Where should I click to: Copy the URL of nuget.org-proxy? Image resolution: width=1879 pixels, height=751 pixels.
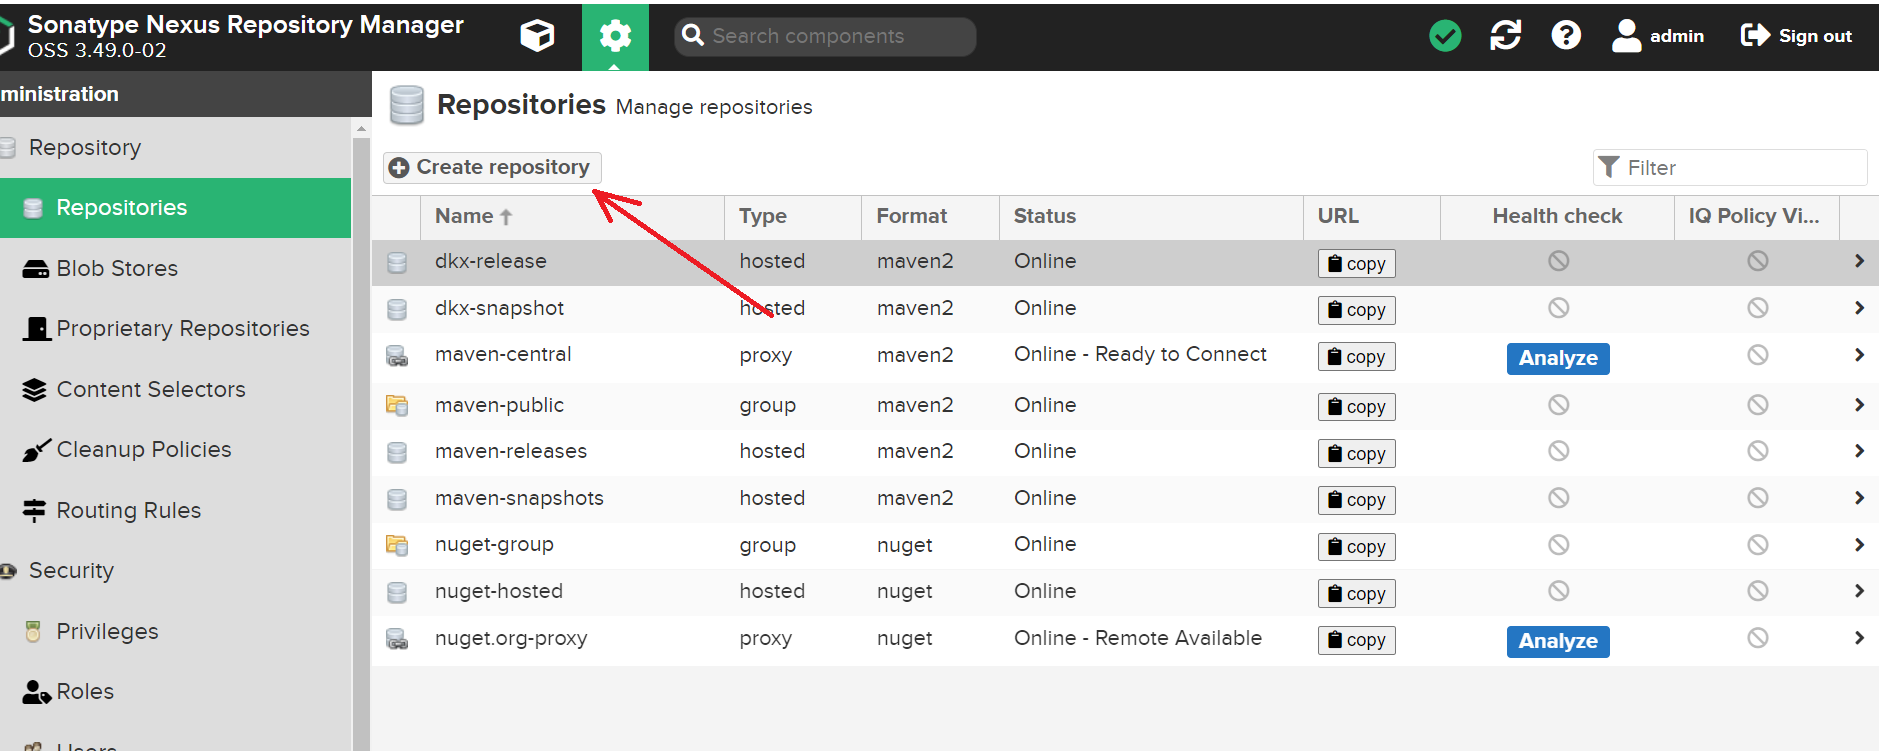1356,640
